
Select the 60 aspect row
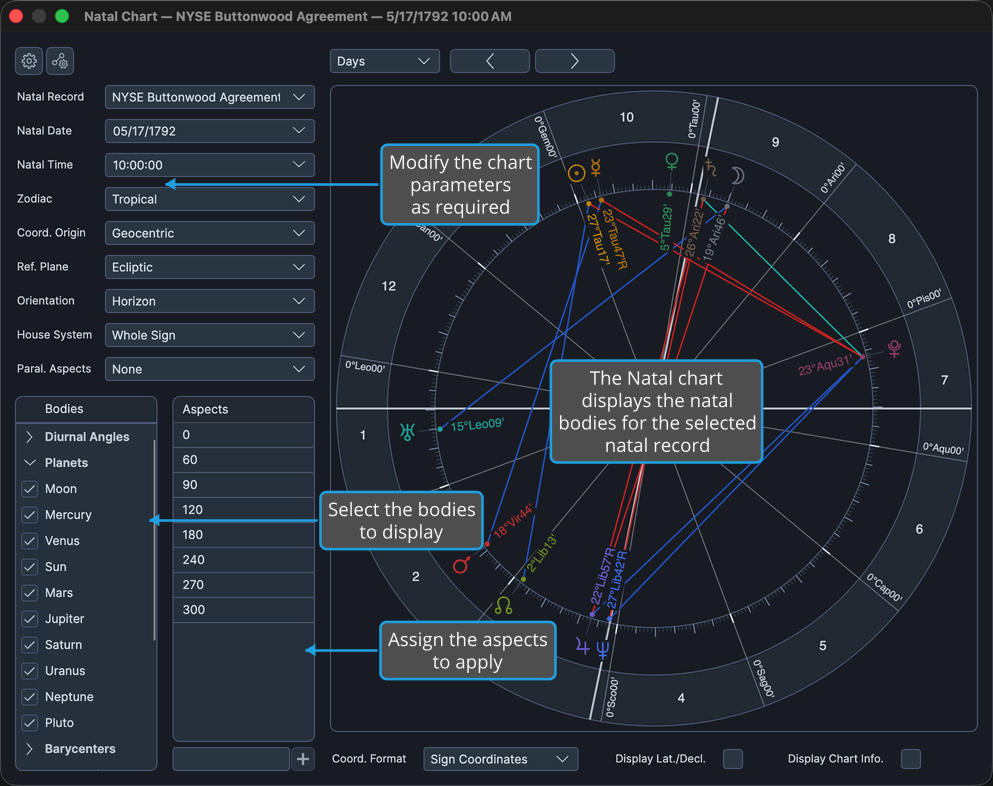244,460
